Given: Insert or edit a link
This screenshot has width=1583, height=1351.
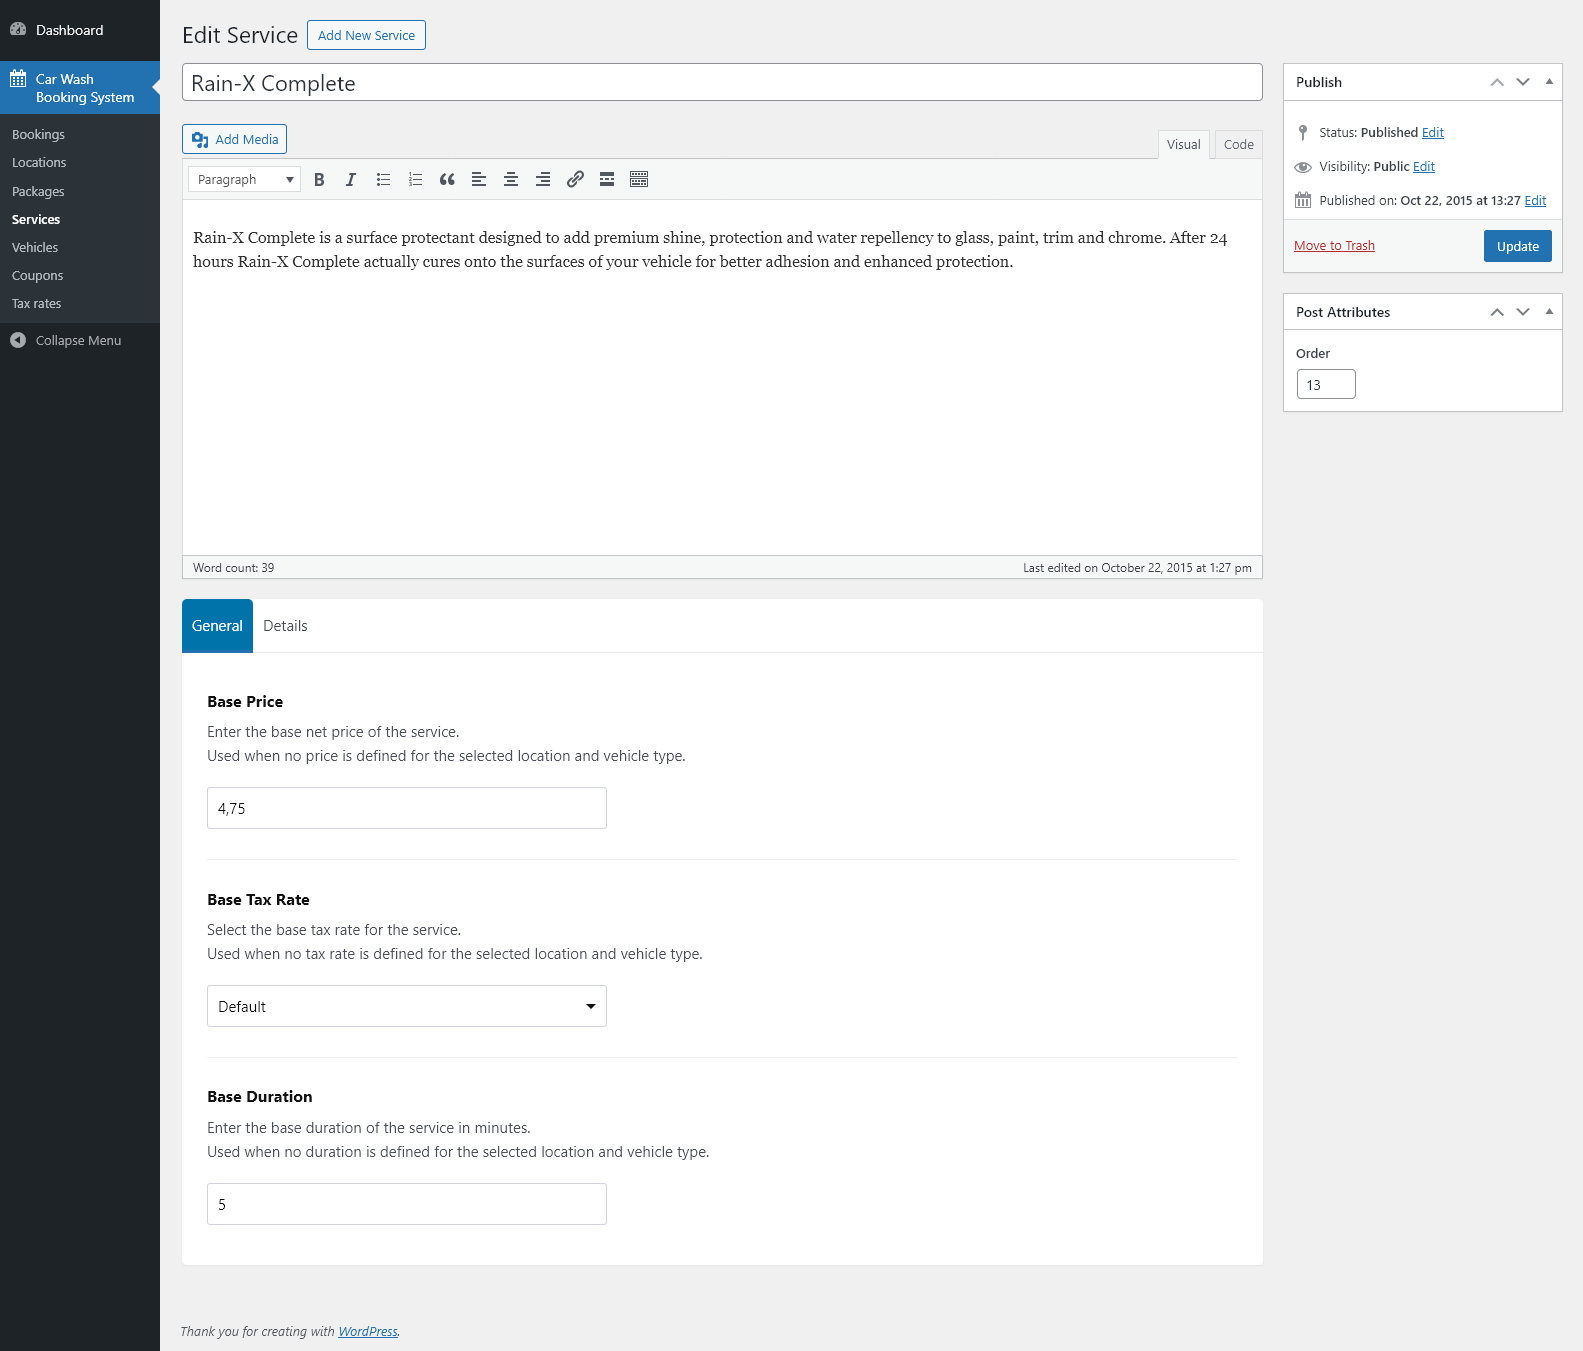Looking at the screenshot, I should pos(575,180).
